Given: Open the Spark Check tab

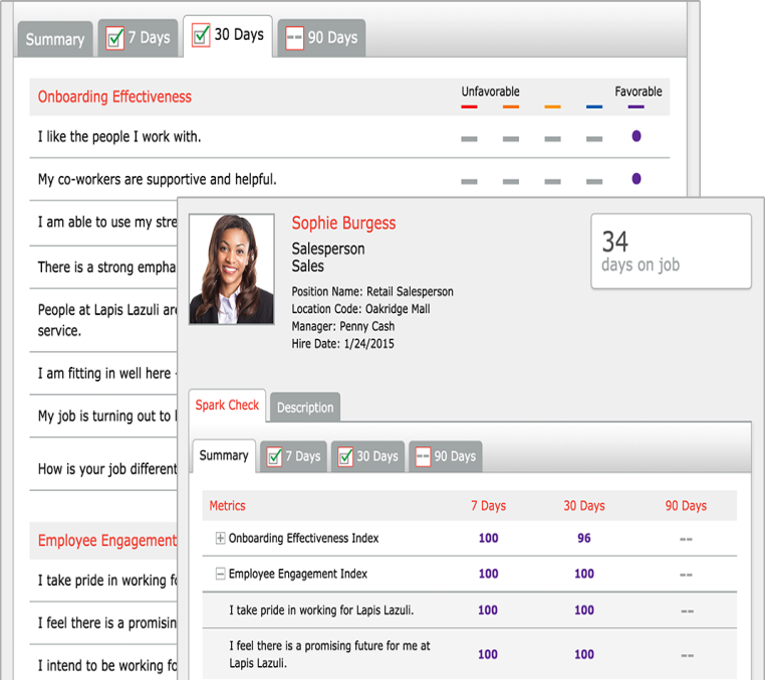Looking at the screenshot, I should coord(227,405).
